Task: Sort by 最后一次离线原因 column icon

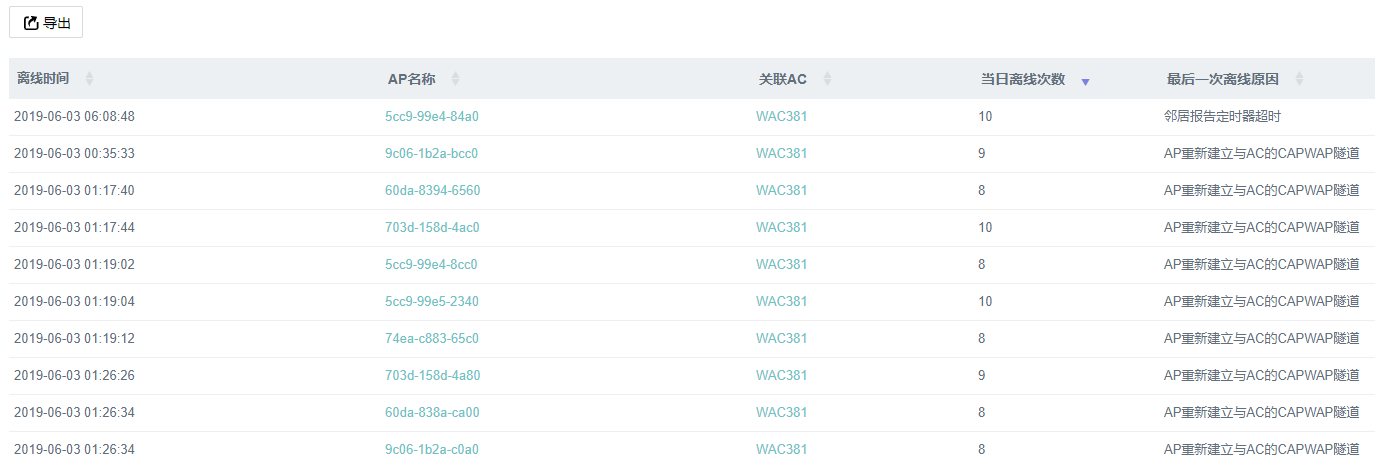Action: click(1299, 79)
